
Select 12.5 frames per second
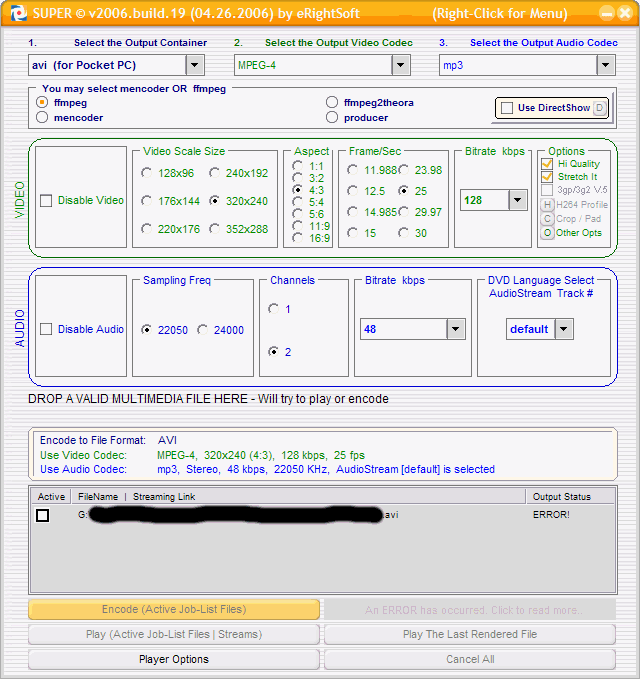[x=352, y=191]
